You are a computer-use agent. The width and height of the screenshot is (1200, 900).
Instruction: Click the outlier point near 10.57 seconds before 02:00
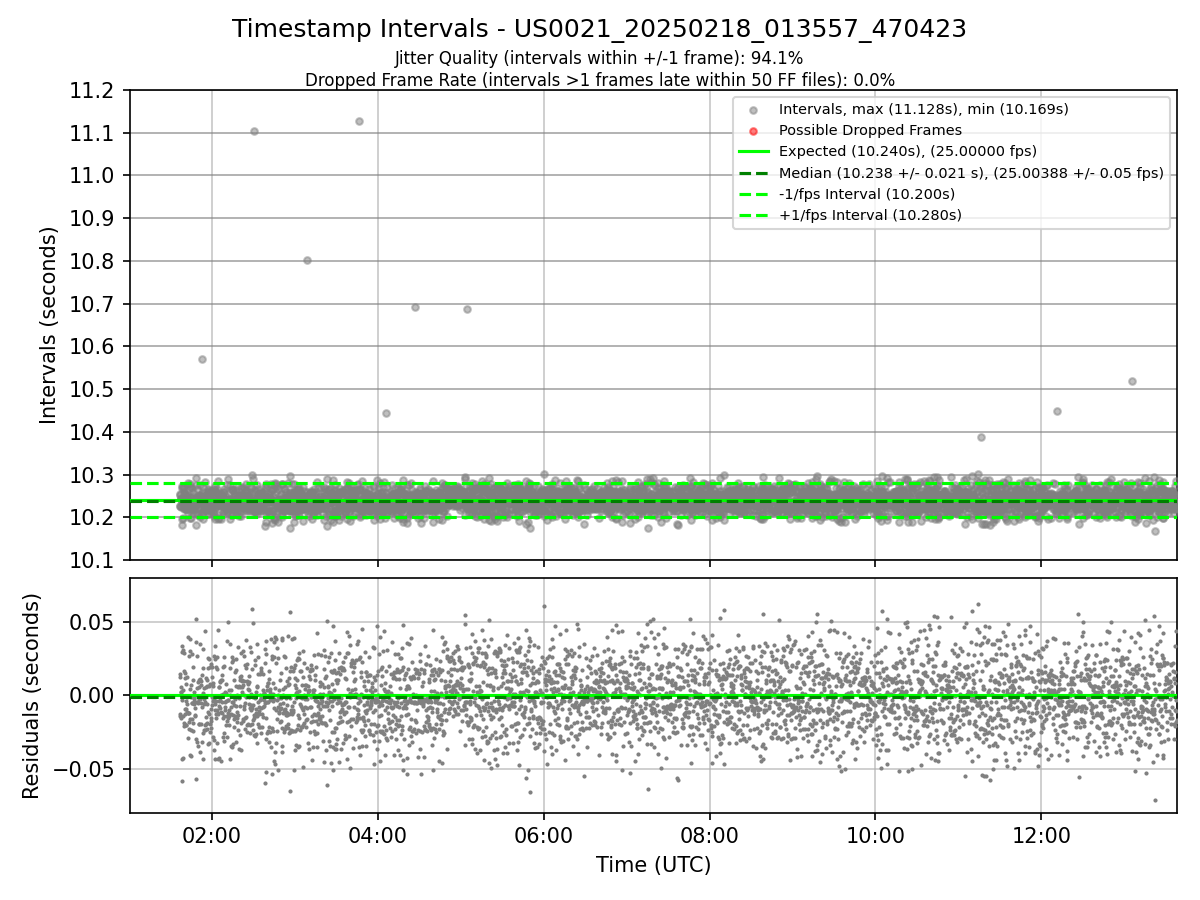[202, 359]
